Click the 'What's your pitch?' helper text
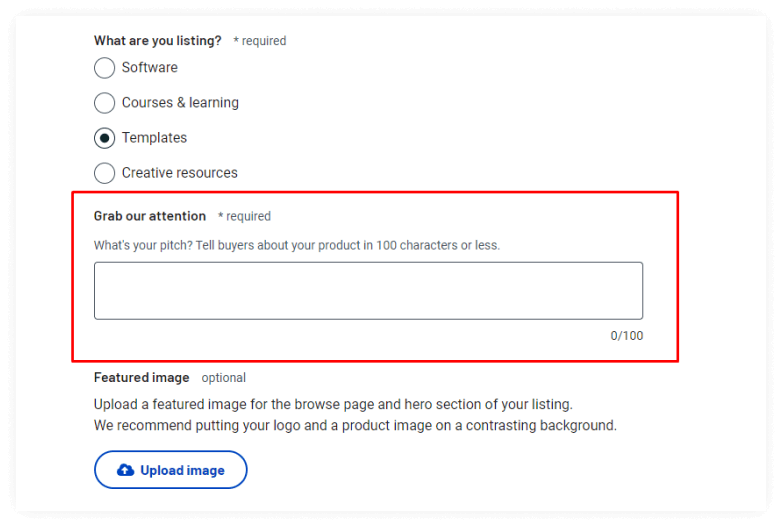 (297, 245)
